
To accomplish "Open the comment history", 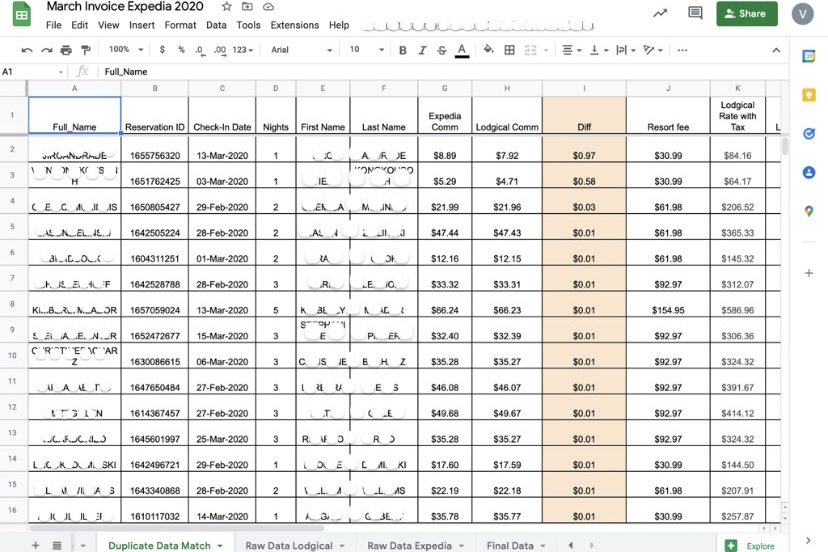I will point(695,13).
